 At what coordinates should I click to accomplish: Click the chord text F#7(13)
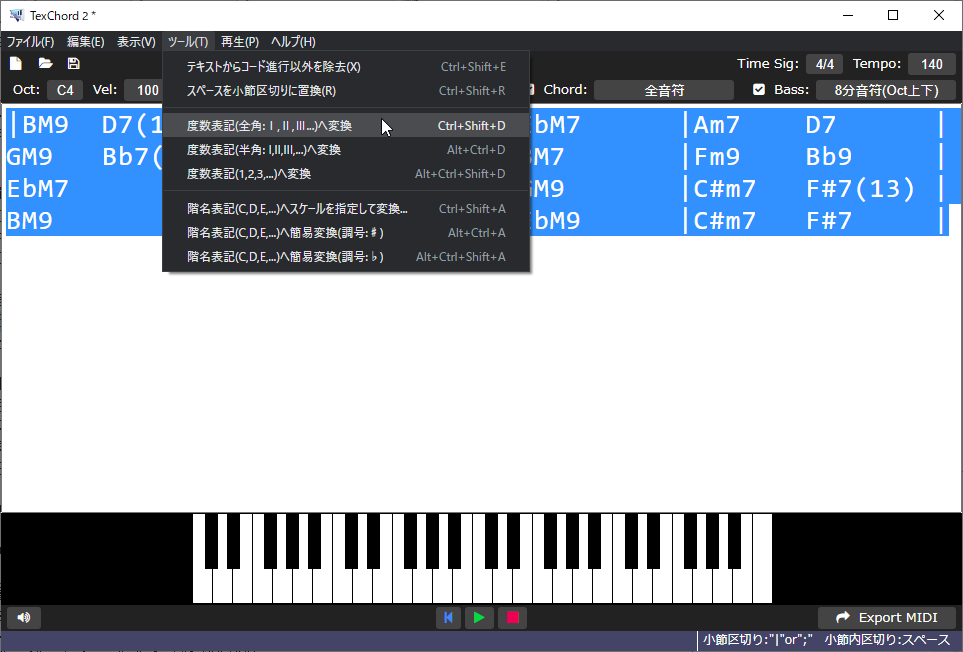tap(860, 189)
